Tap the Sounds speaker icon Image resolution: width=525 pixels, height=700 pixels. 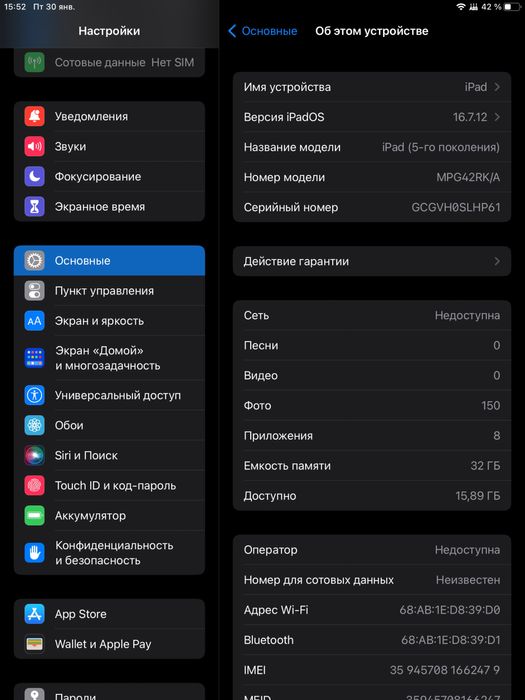34,146
